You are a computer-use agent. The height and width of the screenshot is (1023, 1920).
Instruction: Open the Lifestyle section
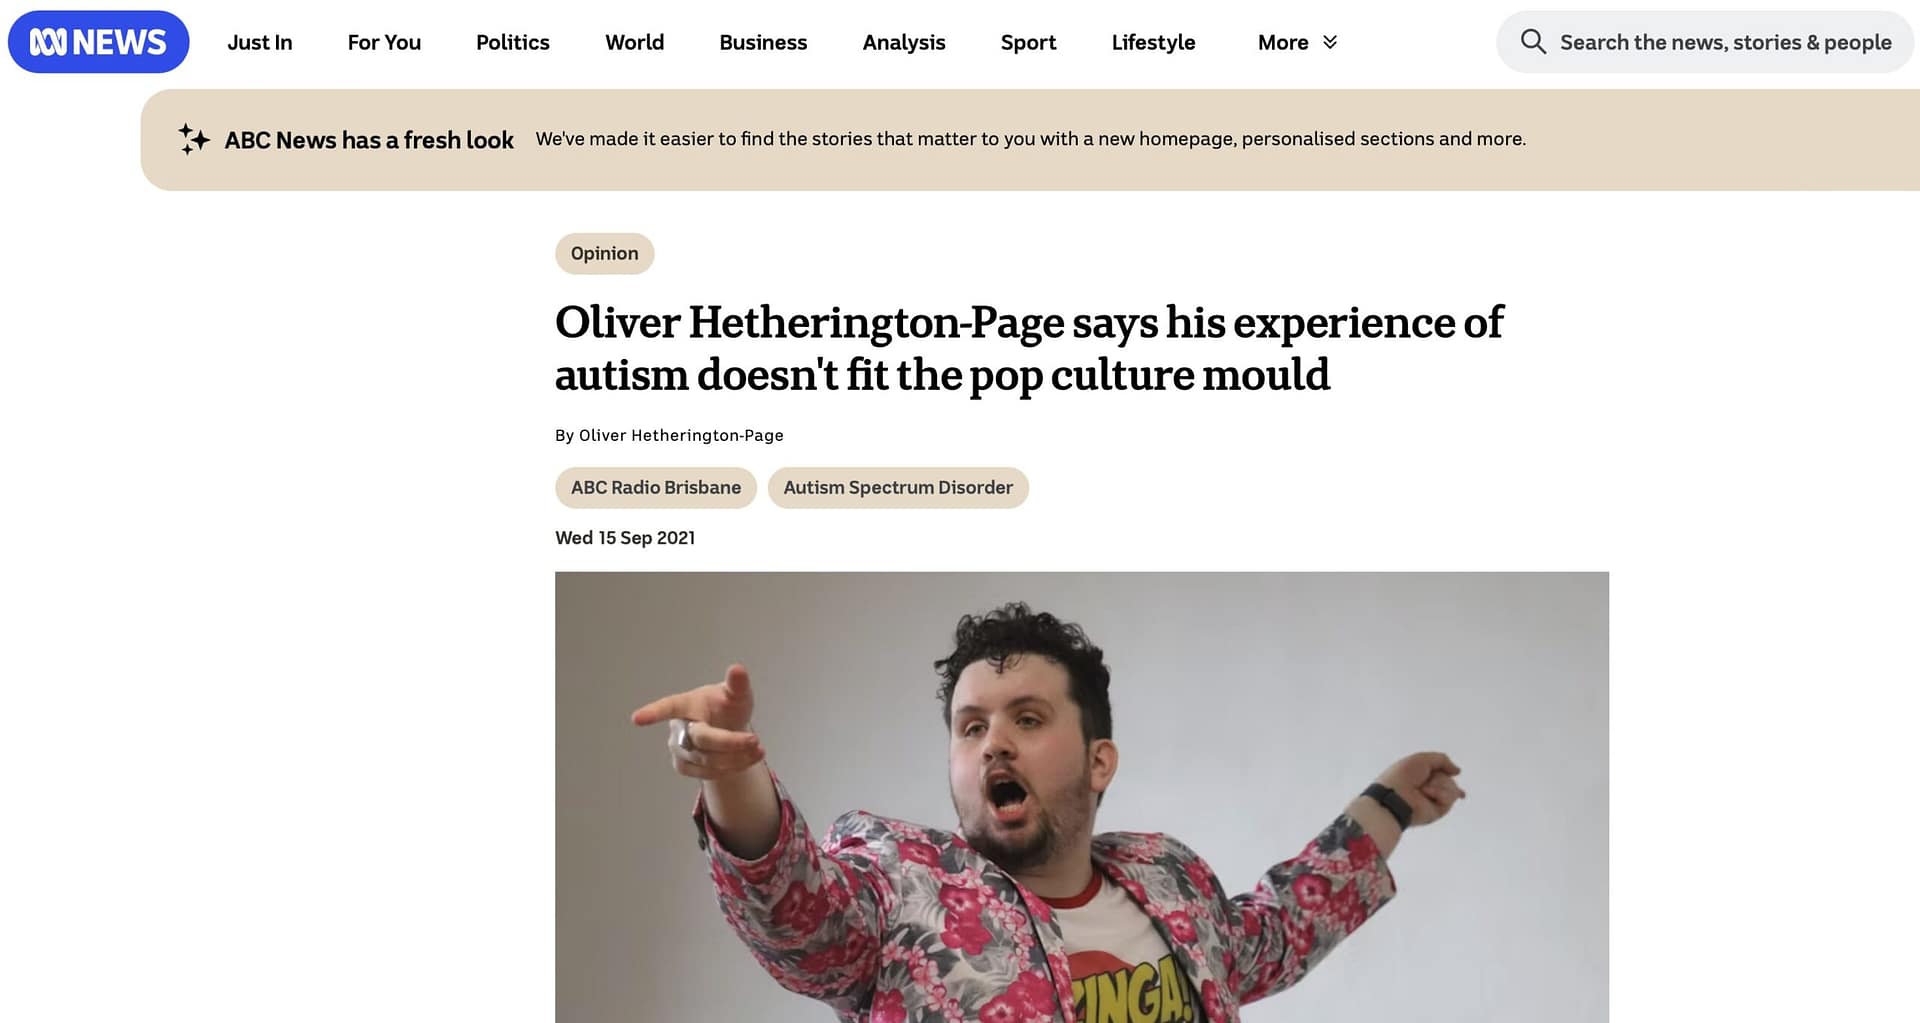click(1153, 42)
